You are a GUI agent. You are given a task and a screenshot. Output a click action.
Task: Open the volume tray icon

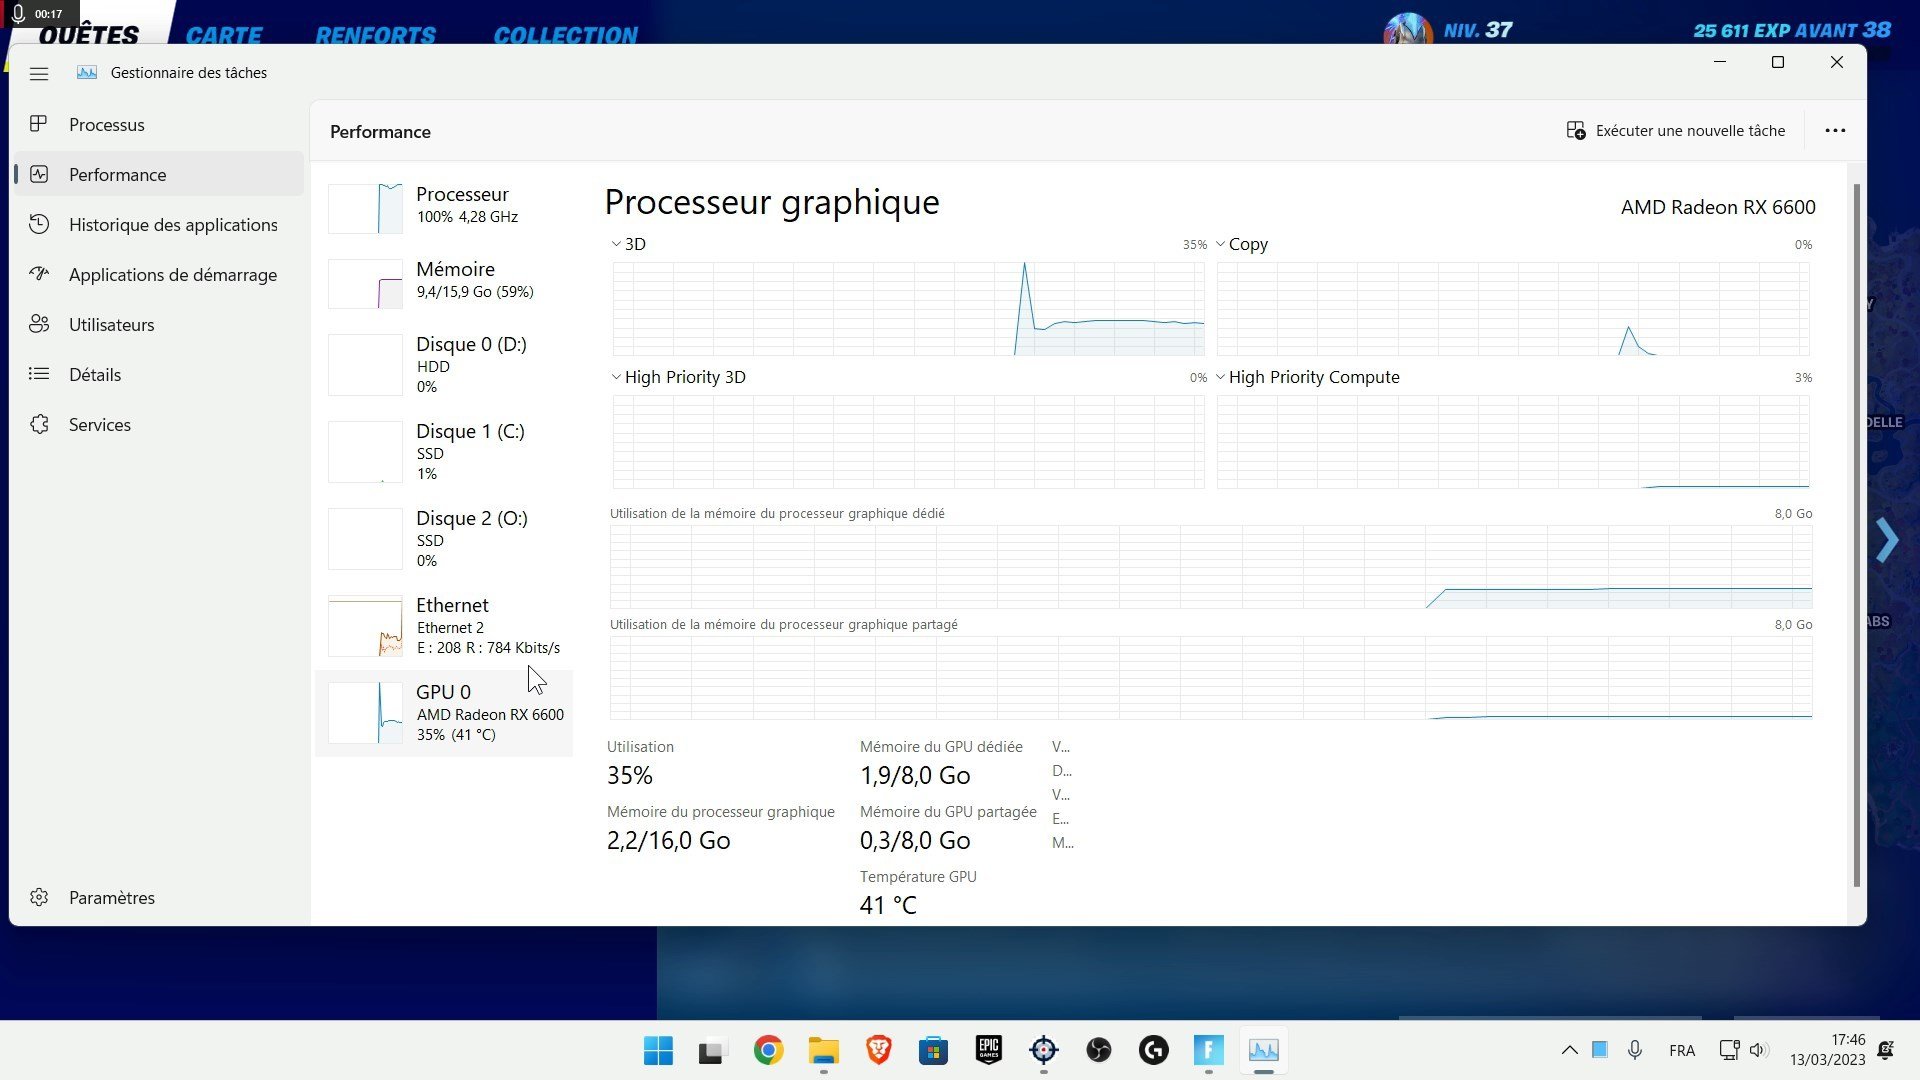coord(1759,1050)
